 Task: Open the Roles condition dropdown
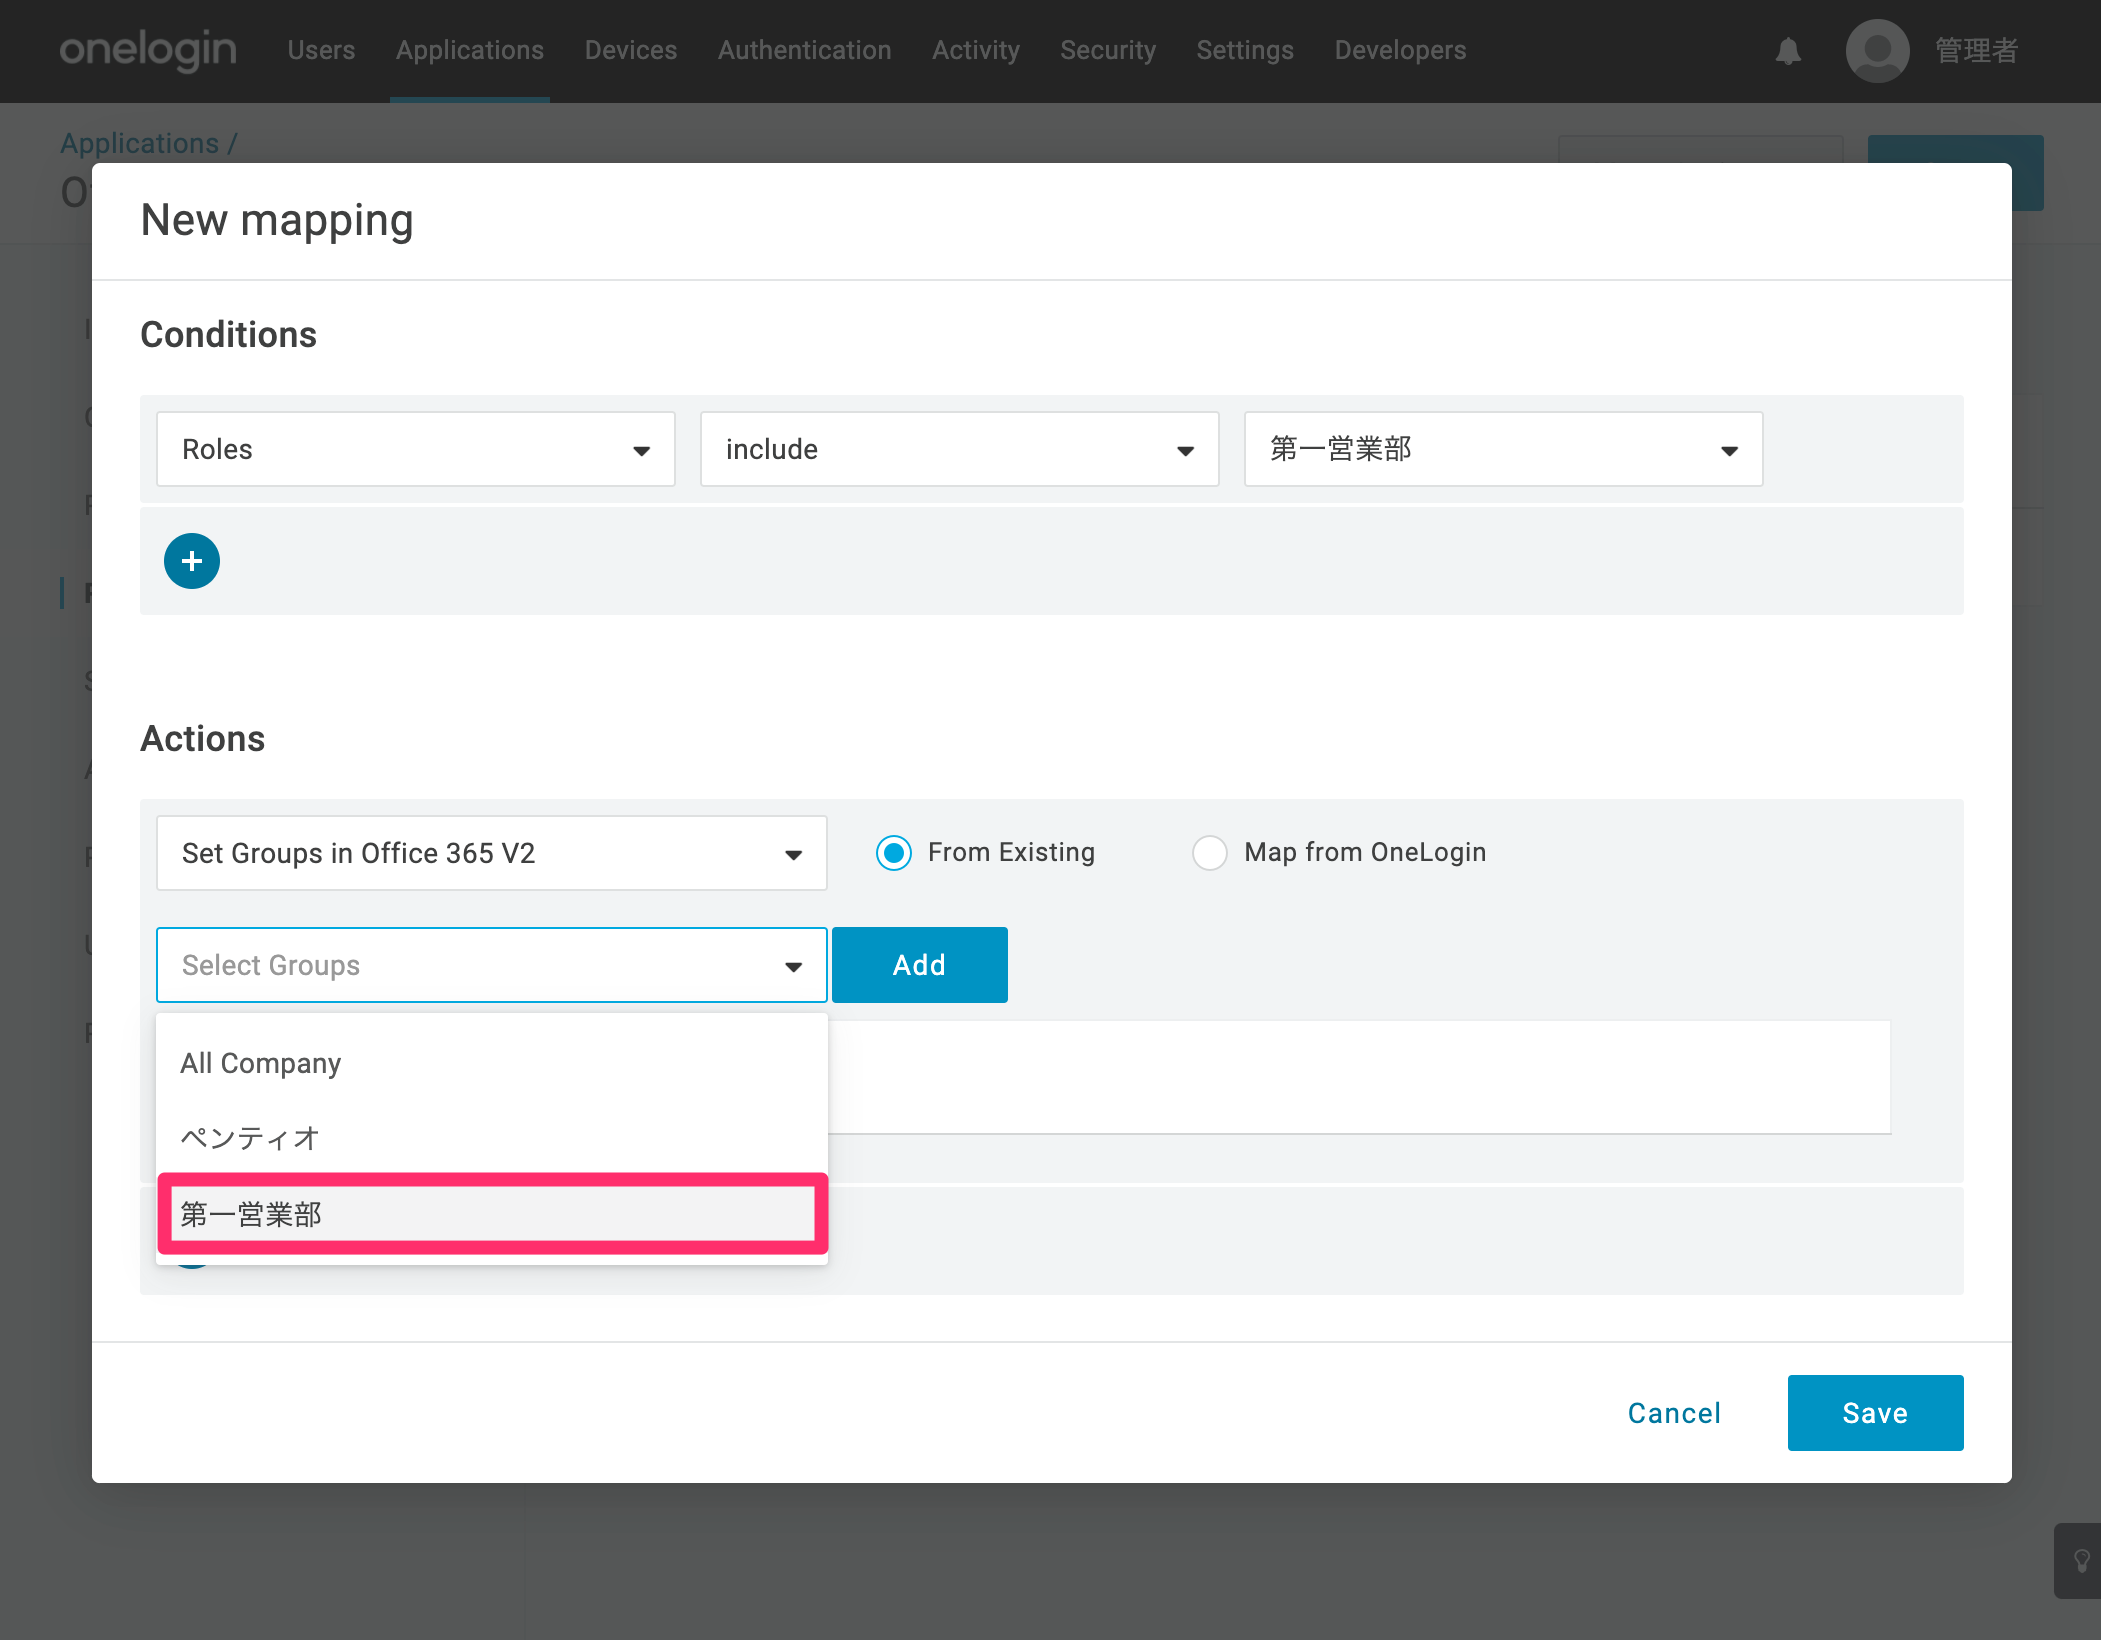416,449
